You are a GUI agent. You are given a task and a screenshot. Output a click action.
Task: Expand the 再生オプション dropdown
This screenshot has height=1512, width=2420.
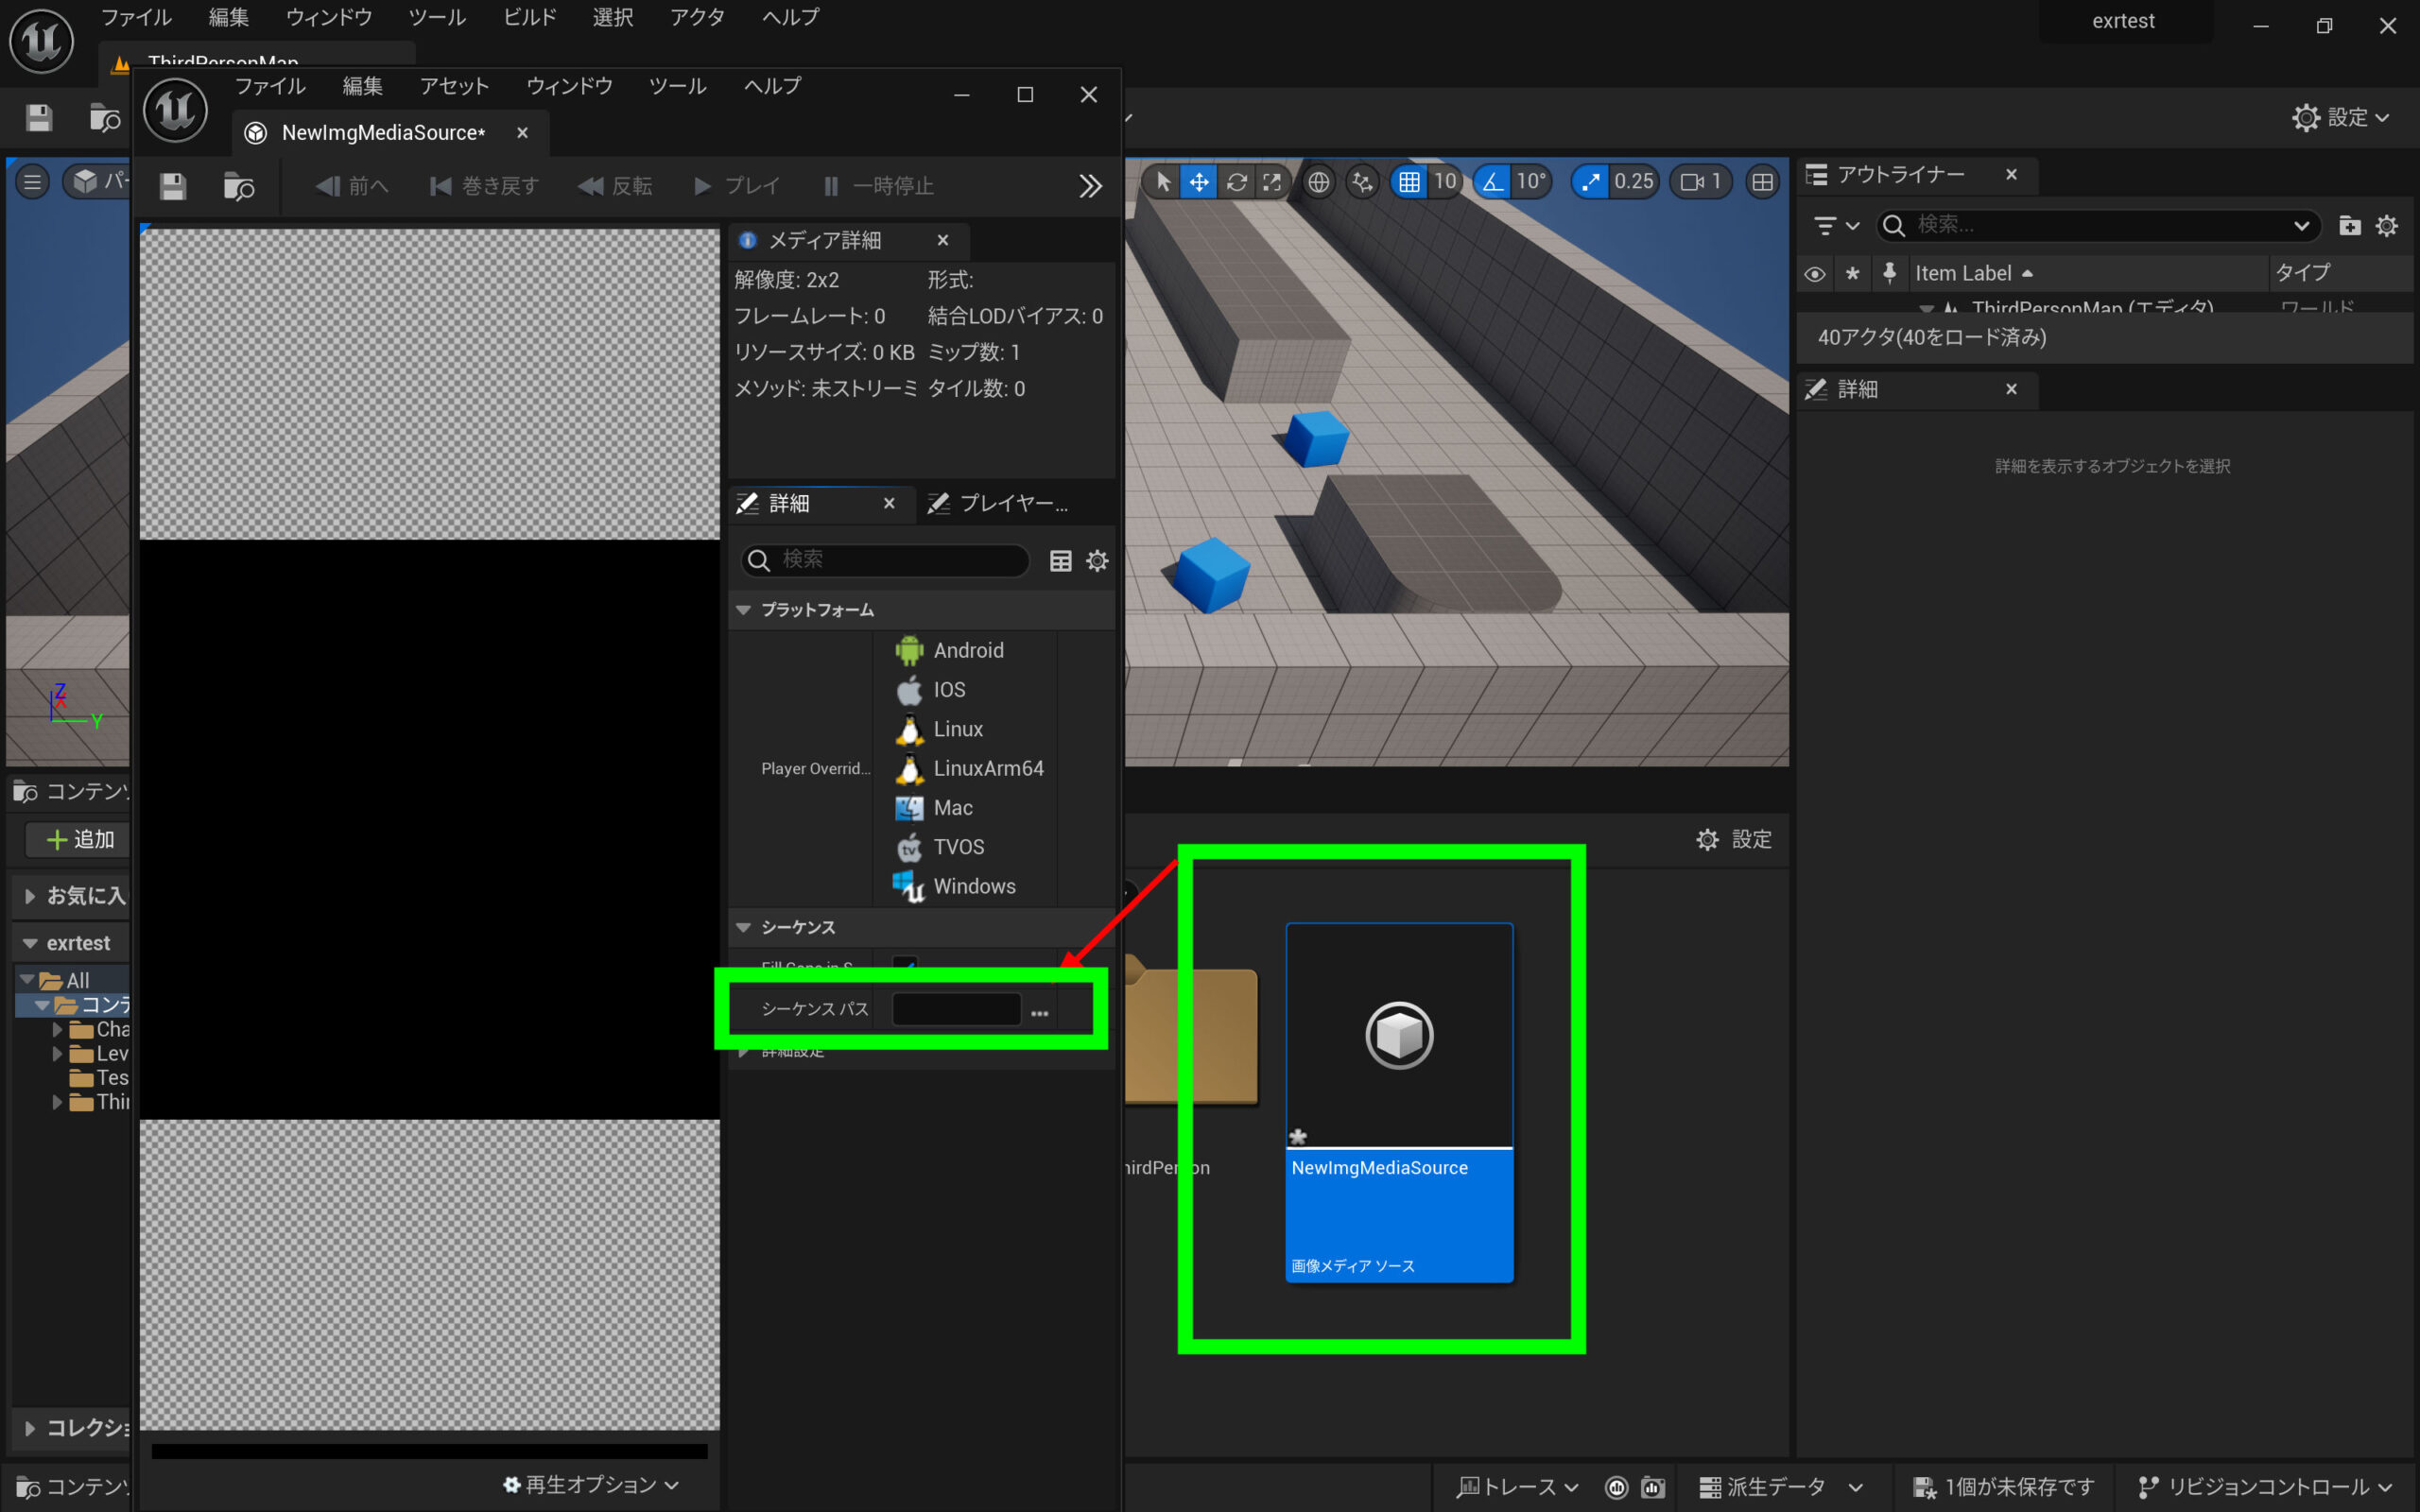coord(591,1484)
